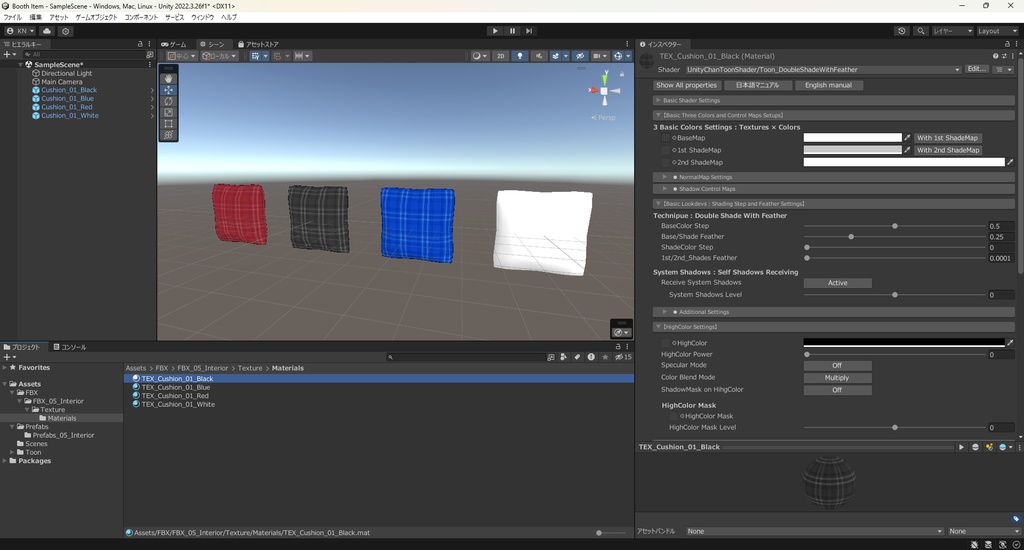The width and height of the screenshot is (1024, 550).
Task: Expand Shadow Control Maps section
Action: coord(833,189)
